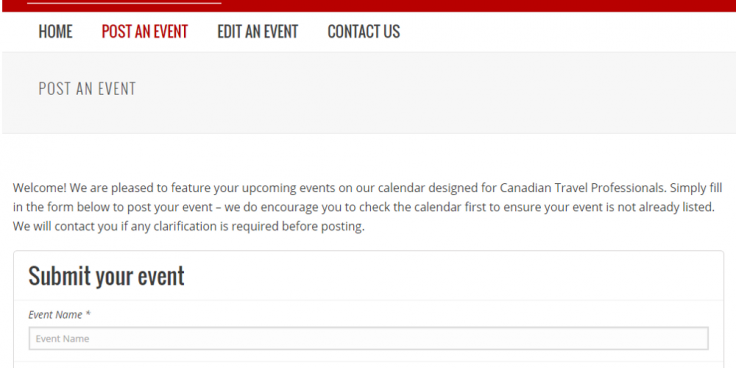Screen dimensions: 736x368
Task: Click the required asterisk beside Event Name
Action: point(88,314)
